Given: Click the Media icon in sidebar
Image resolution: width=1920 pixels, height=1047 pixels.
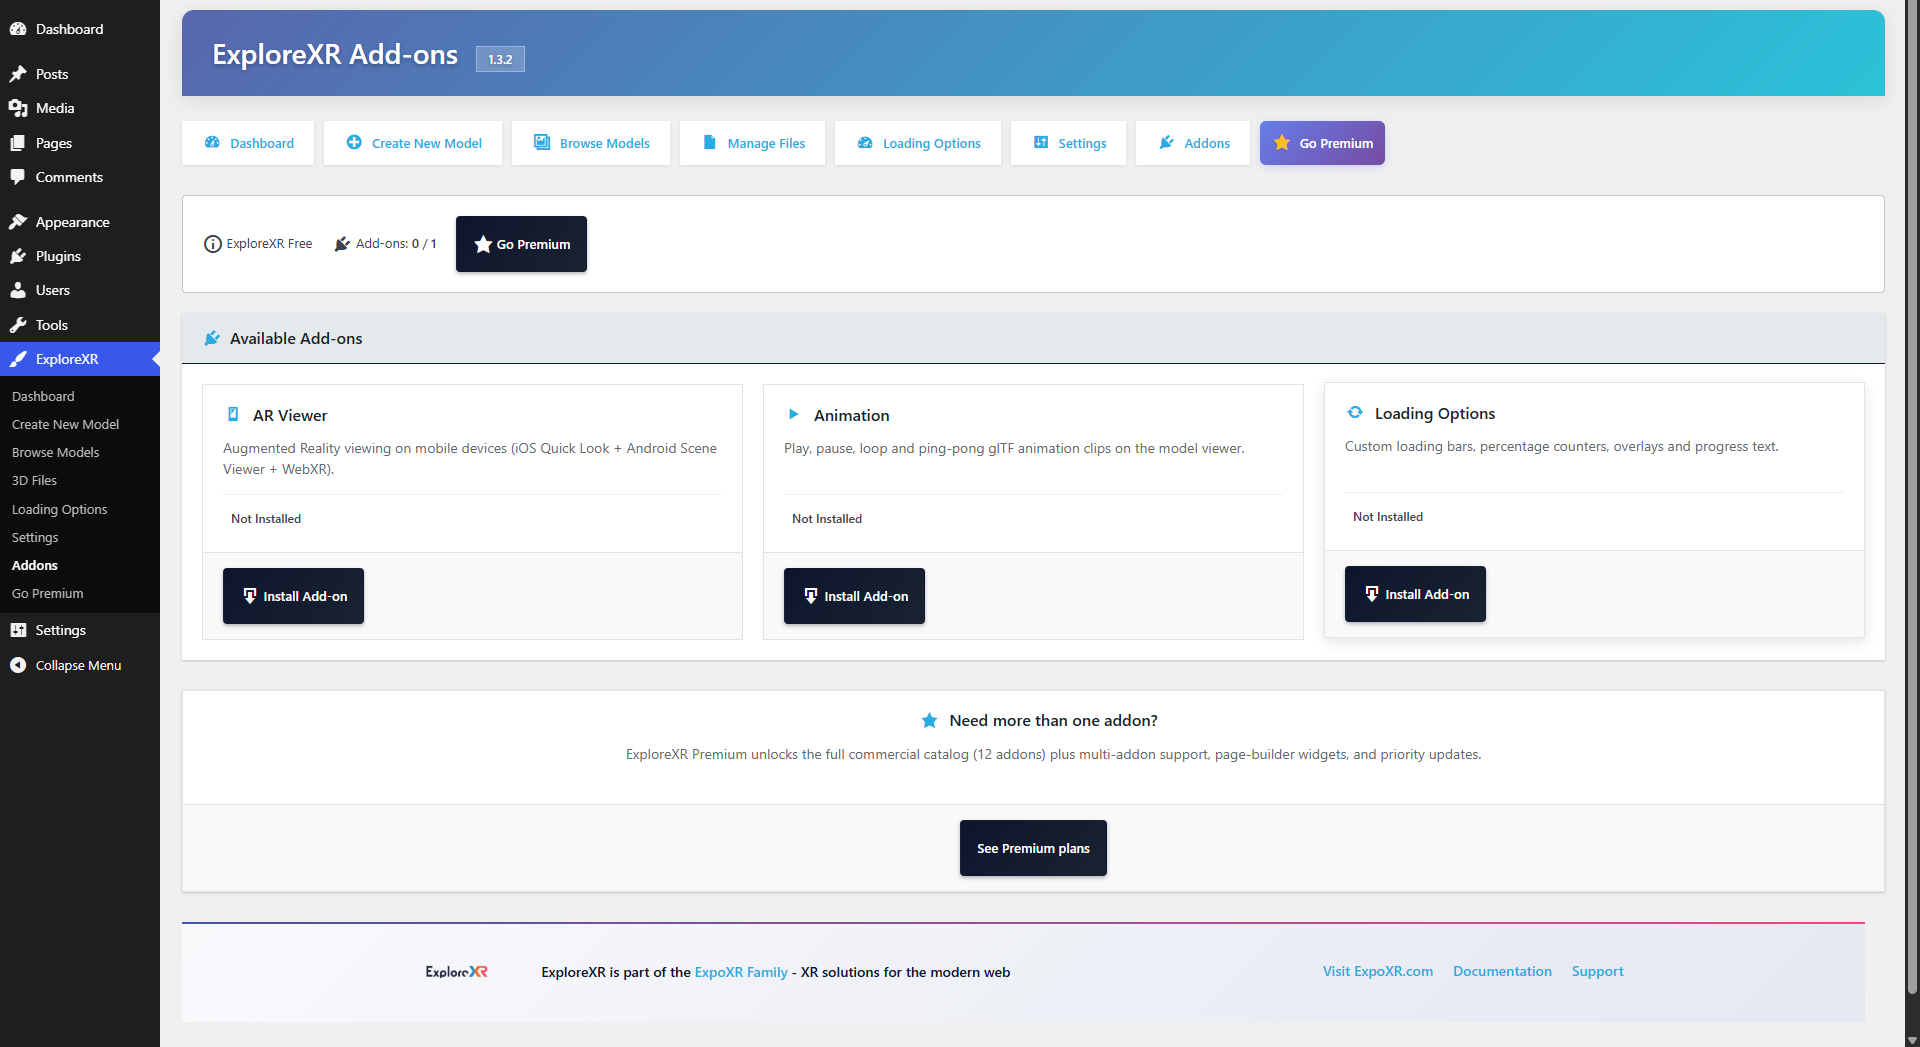Looking at the screenshot, I should (18, 108).
